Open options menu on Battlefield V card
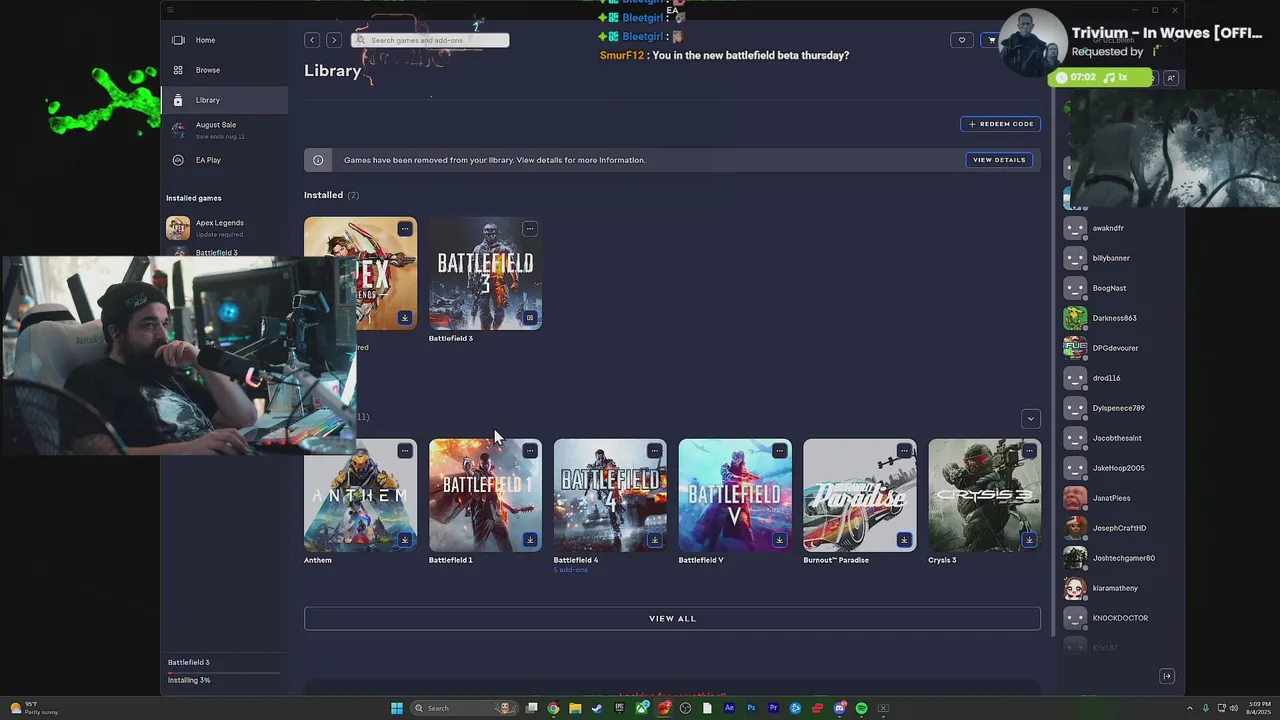This screenshot has width=1280, height=720. (x=779, y=451)
